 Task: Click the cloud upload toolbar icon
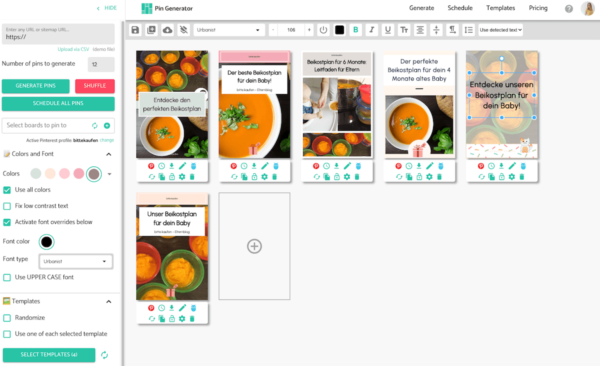[x=167, y=30]
